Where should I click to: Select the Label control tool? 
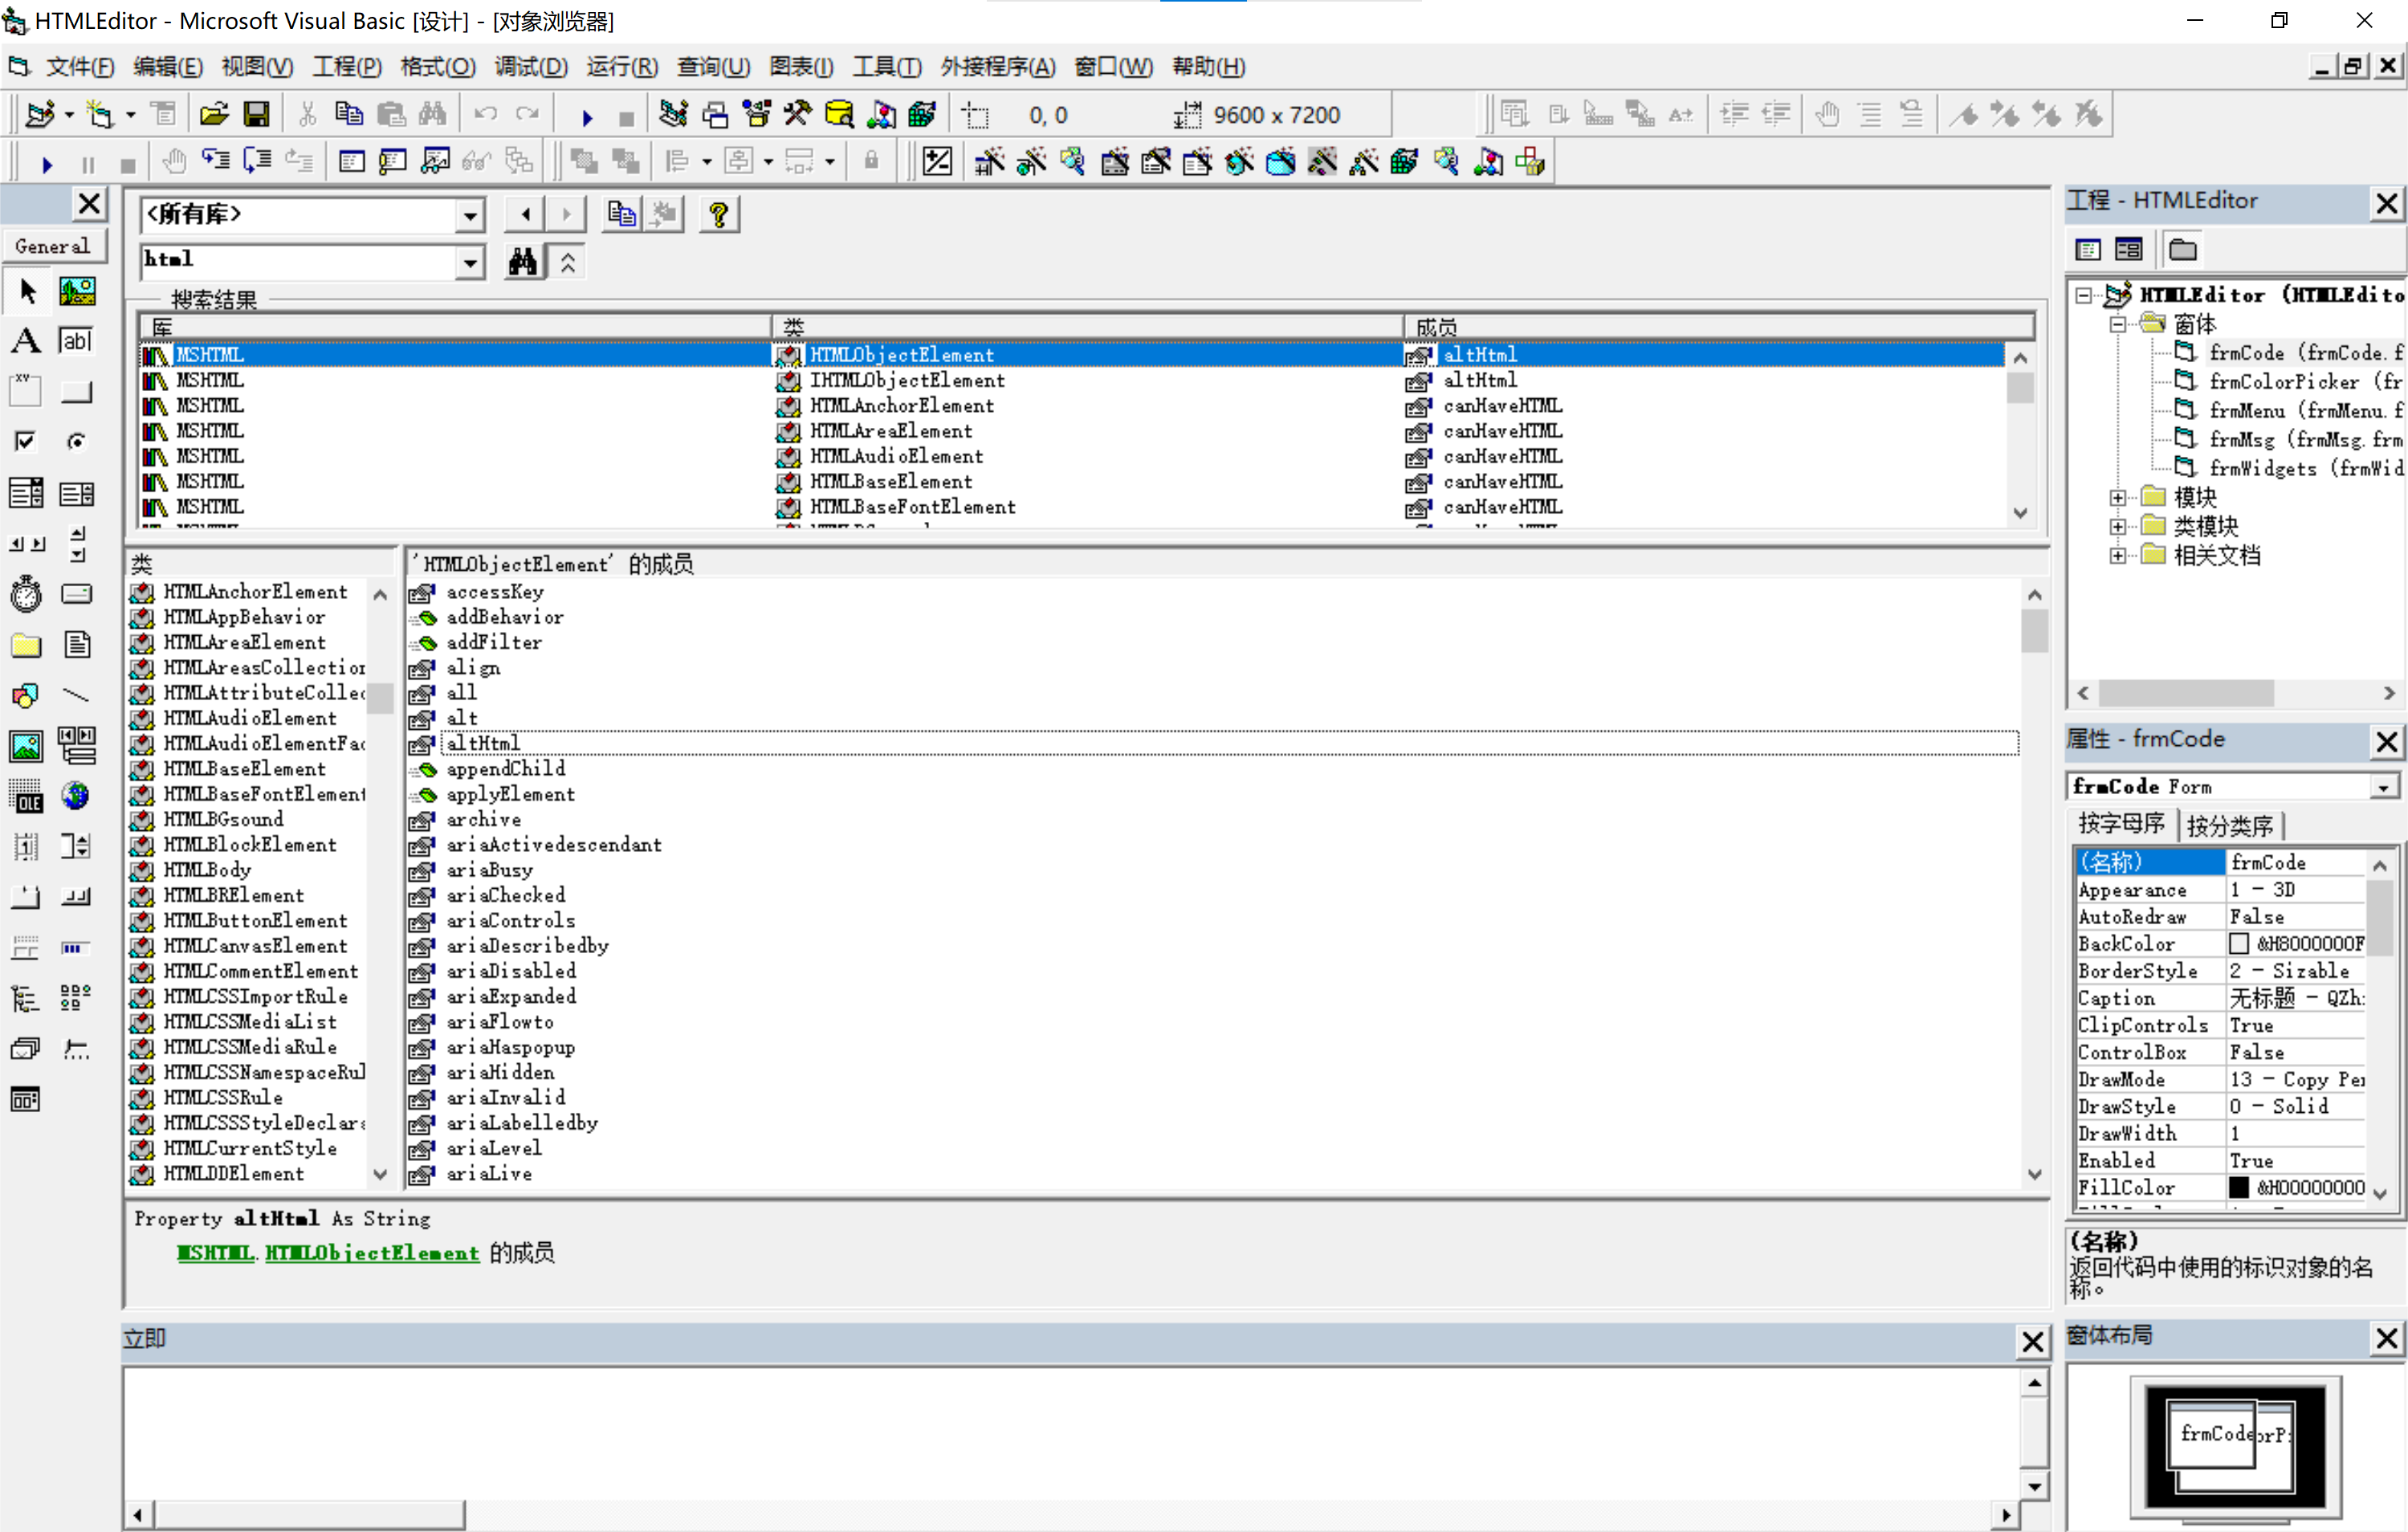click(x=27, y=341)
